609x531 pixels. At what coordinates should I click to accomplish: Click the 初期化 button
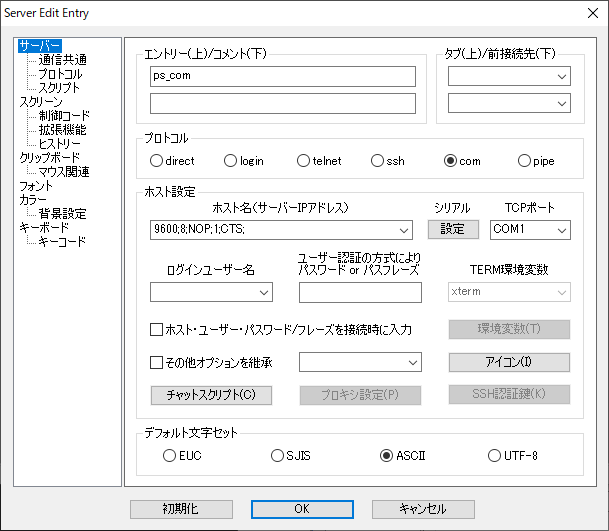(181, 509)
